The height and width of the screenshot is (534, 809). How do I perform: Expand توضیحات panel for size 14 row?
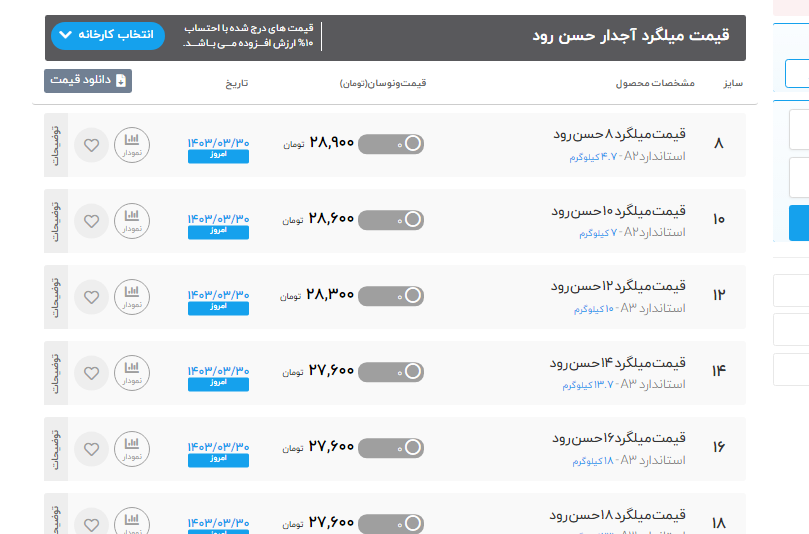(56, 373)
